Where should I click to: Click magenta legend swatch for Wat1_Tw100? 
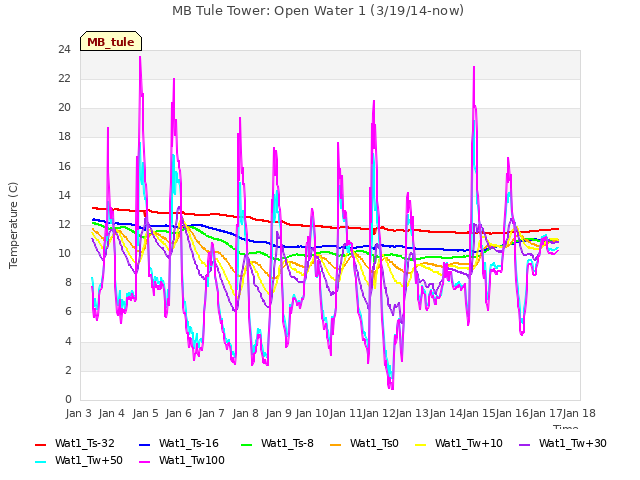coord(144,462)
